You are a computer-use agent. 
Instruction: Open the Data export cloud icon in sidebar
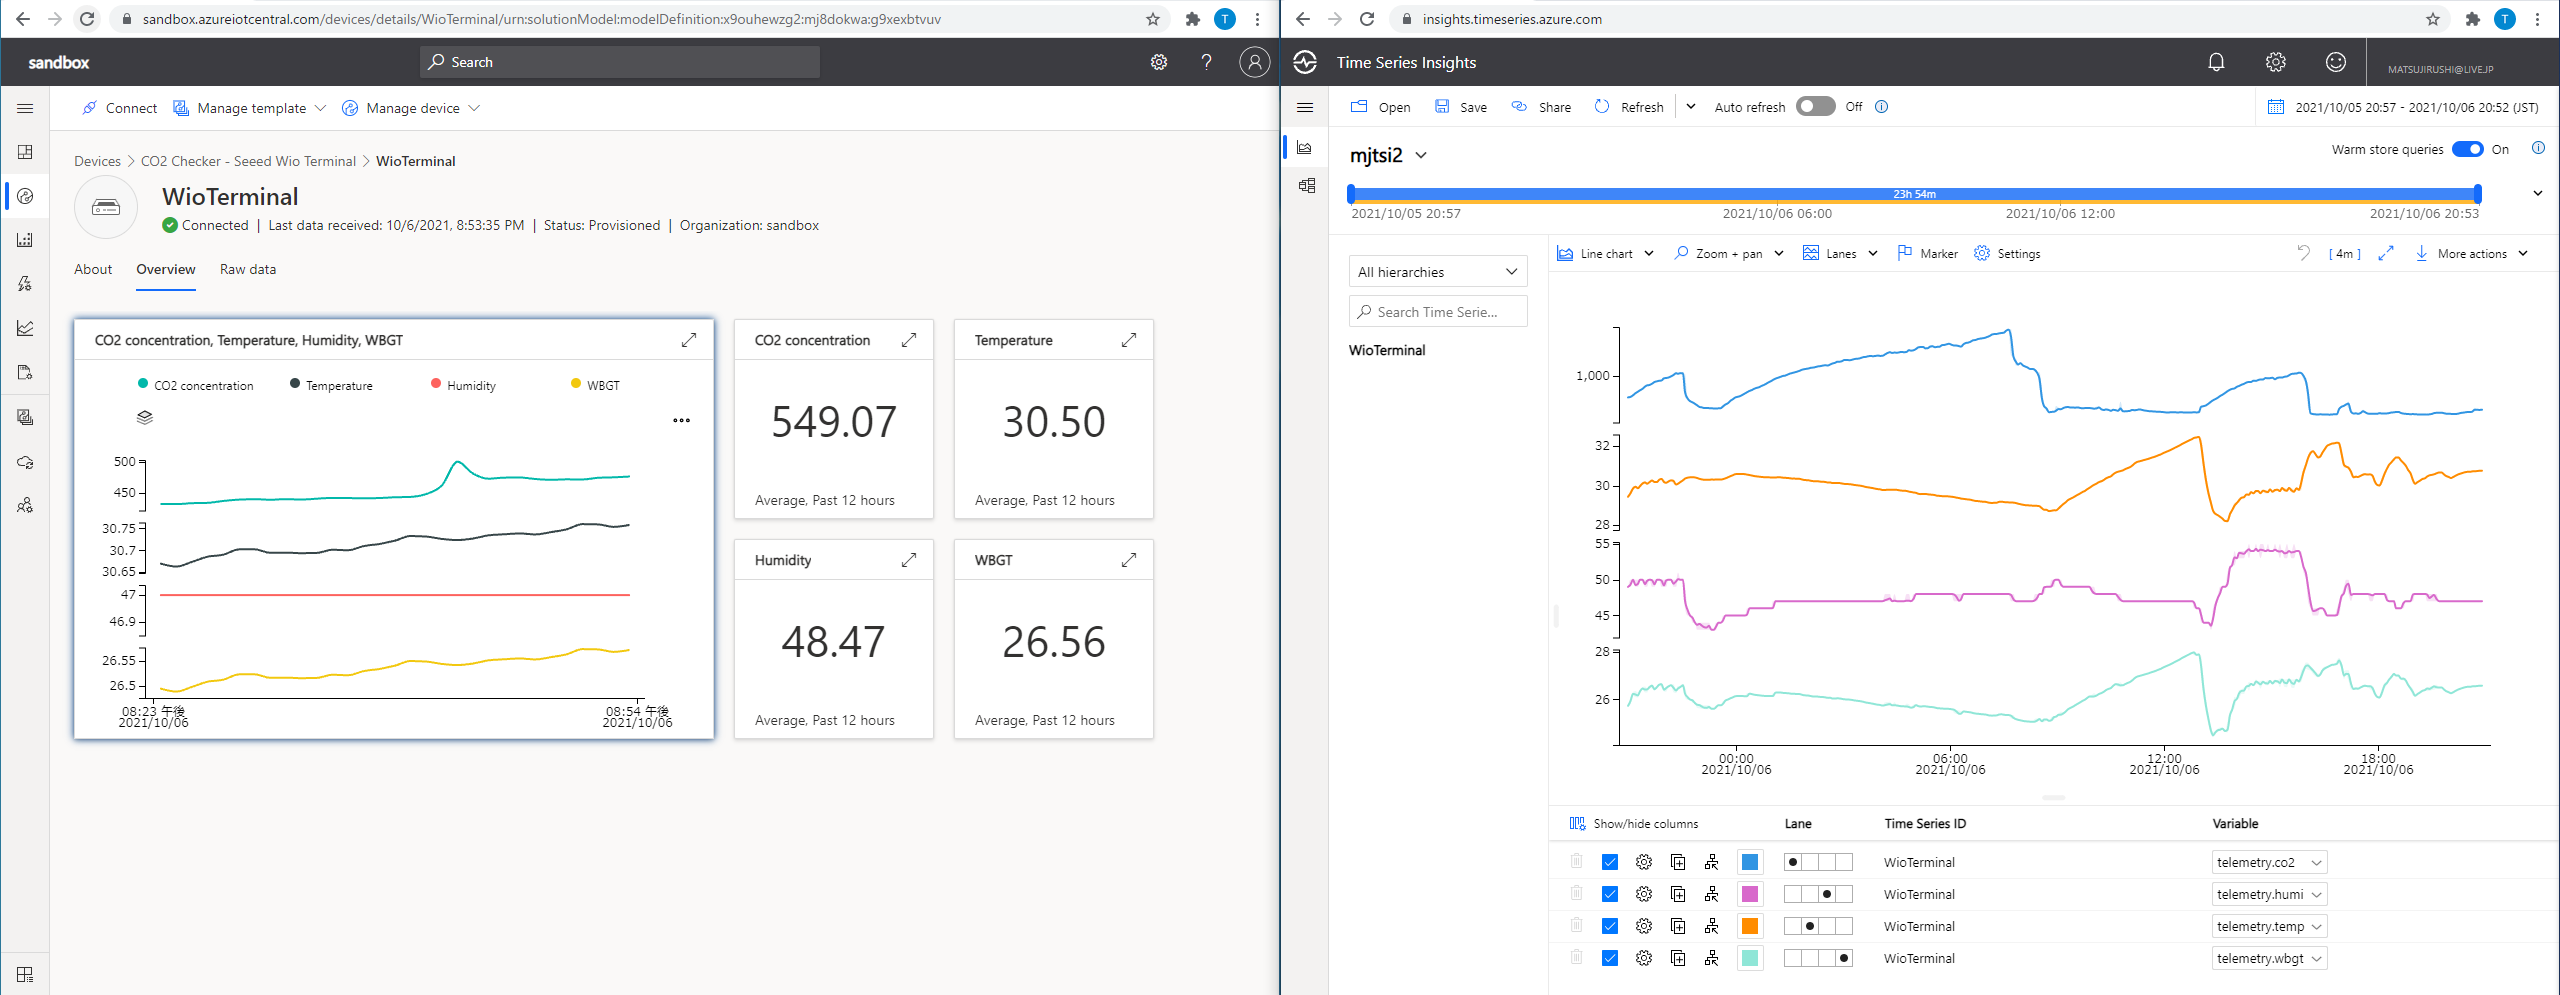25,462
